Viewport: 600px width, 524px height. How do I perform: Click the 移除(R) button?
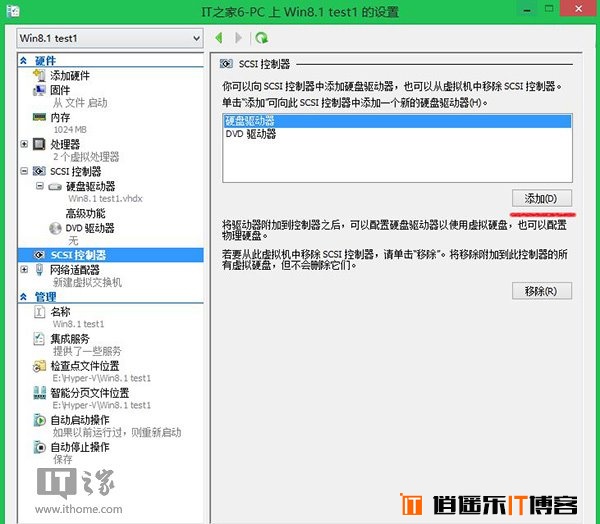point(542,291)
